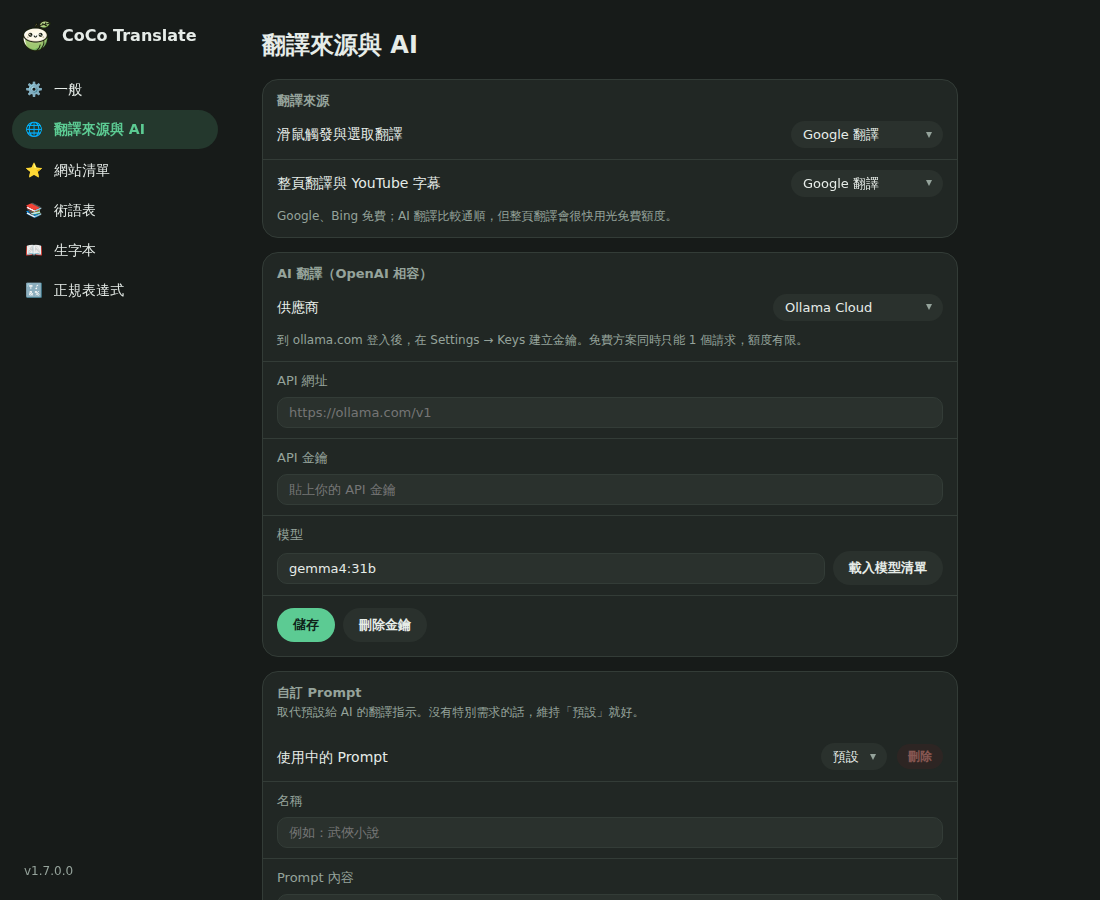Open the 正規表達式 section

click(115, 290)
